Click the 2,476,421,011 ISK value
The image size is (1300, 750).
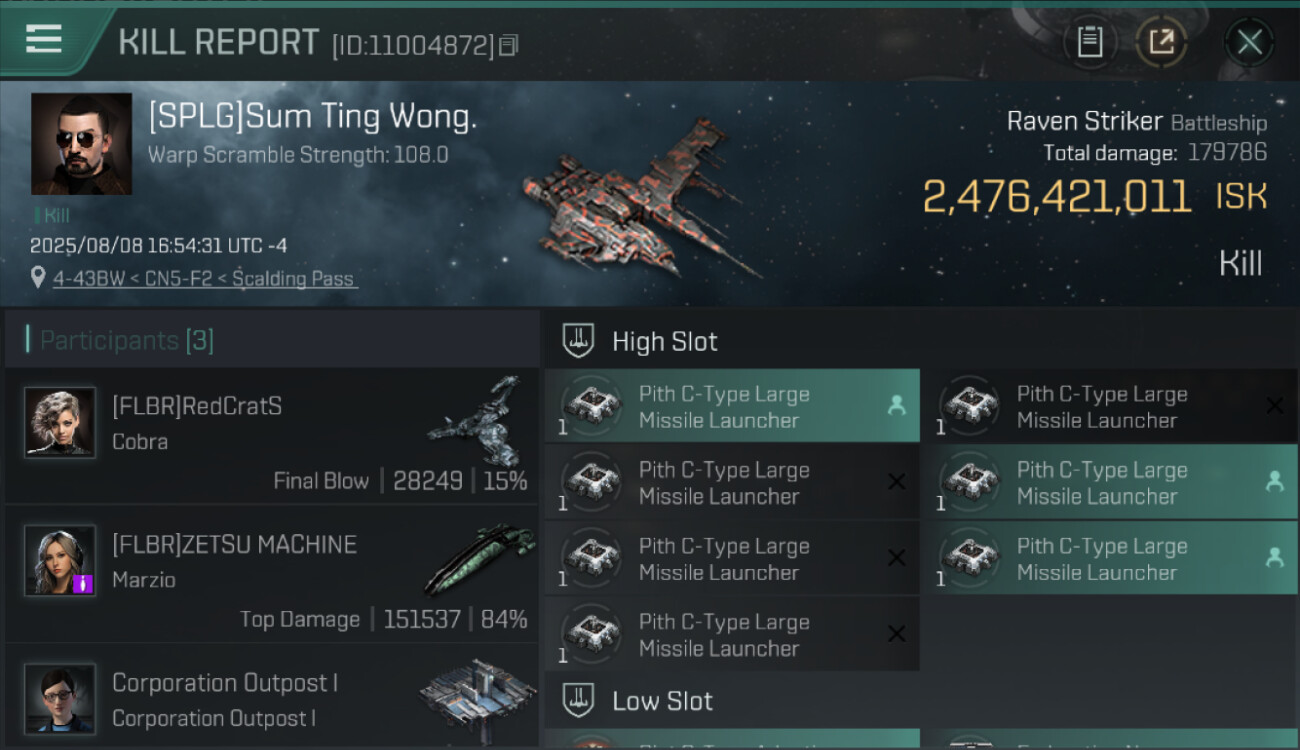(1057, 197)
